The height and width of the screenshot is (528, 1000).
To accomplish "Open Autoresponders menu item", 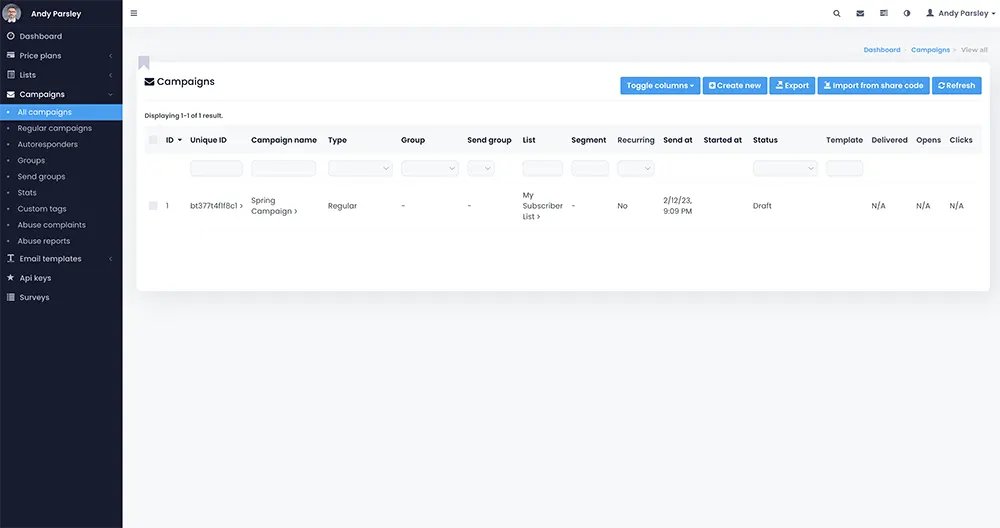I will (48, 144).
